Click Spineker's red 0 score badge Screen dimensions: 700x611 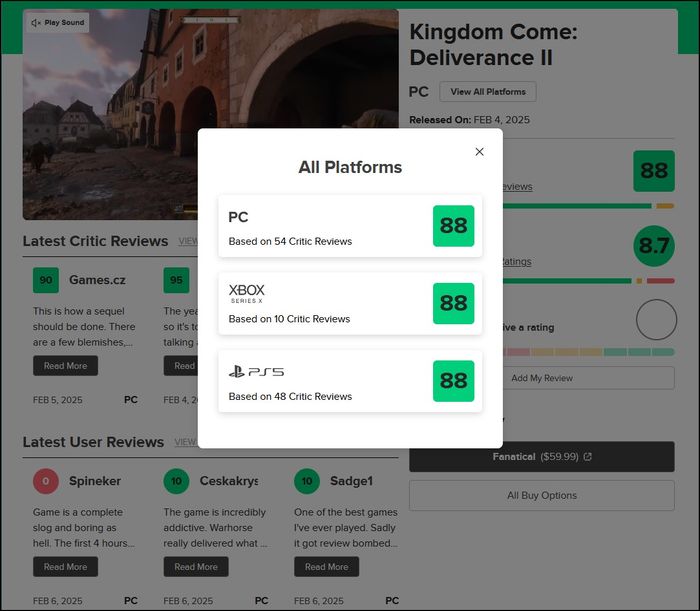click(46, 481)
